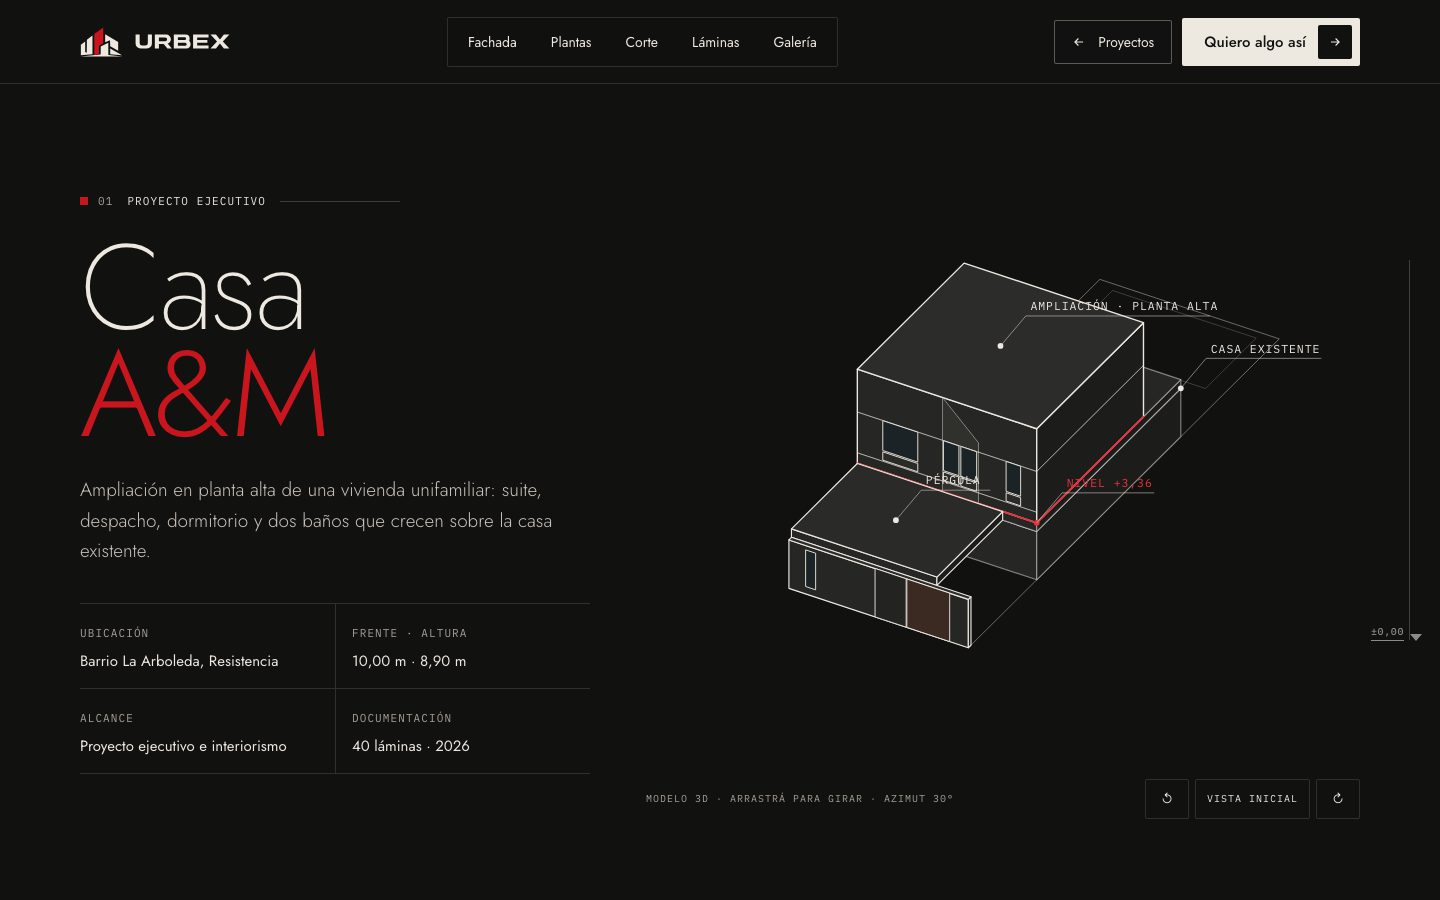Click the Pérgola label on model

(x=952, y=481)
